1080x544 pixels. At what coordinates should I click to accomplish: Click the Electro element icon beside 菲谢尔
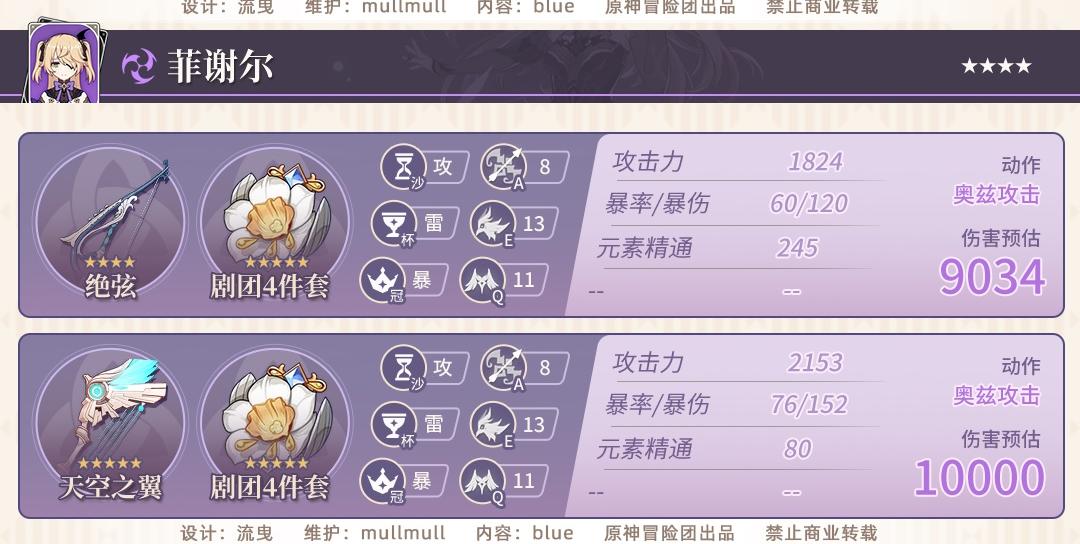point(139,66)
